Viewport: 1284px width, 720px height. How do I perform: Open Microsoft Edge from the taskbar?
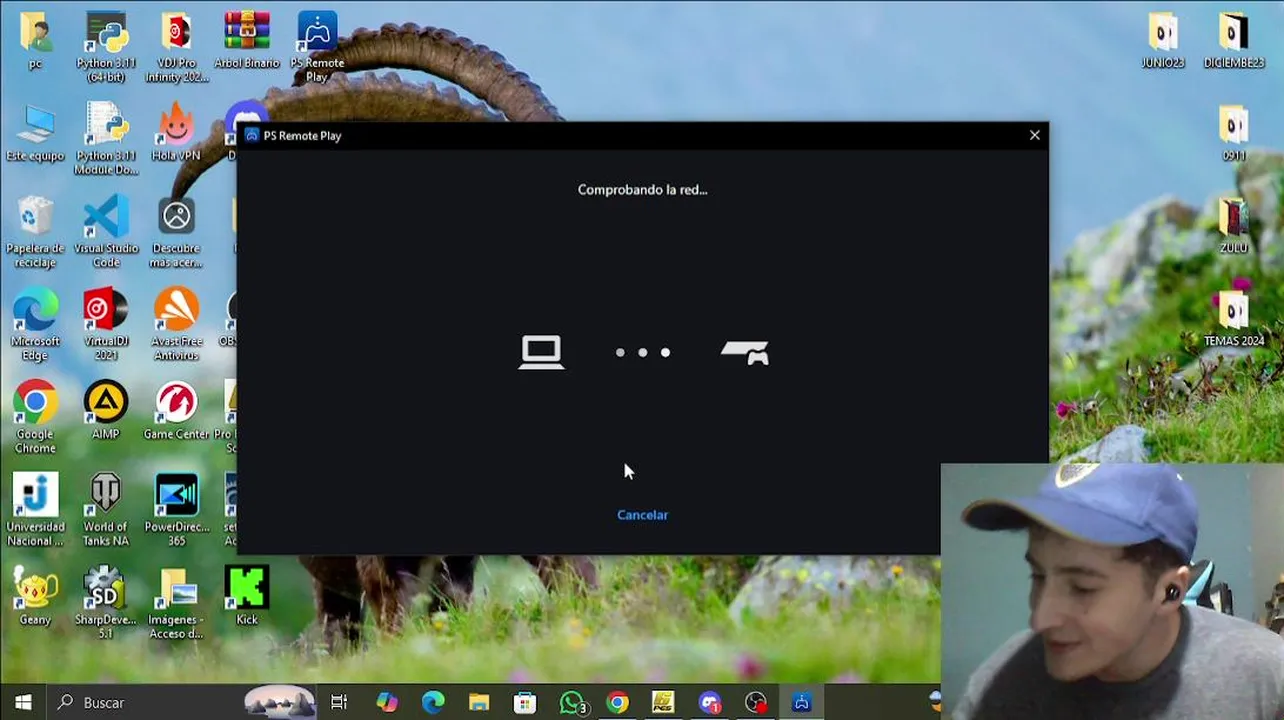click(x=433, y=702)
